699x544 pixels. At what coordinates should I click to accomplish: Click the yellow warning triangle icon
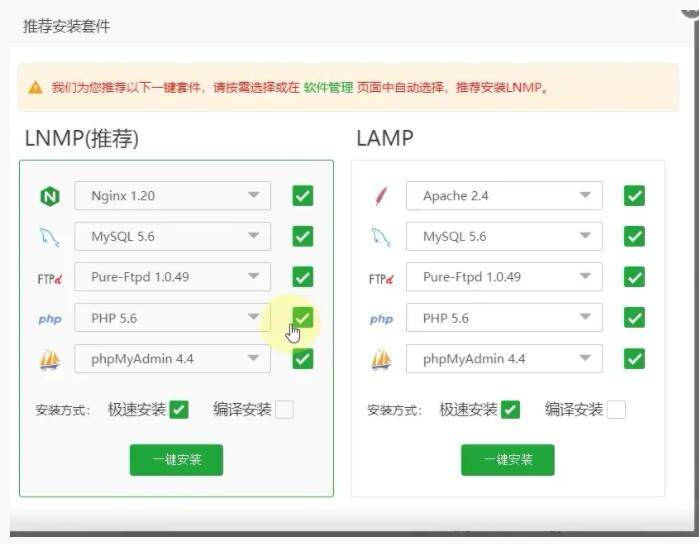[x=35, y=88]
